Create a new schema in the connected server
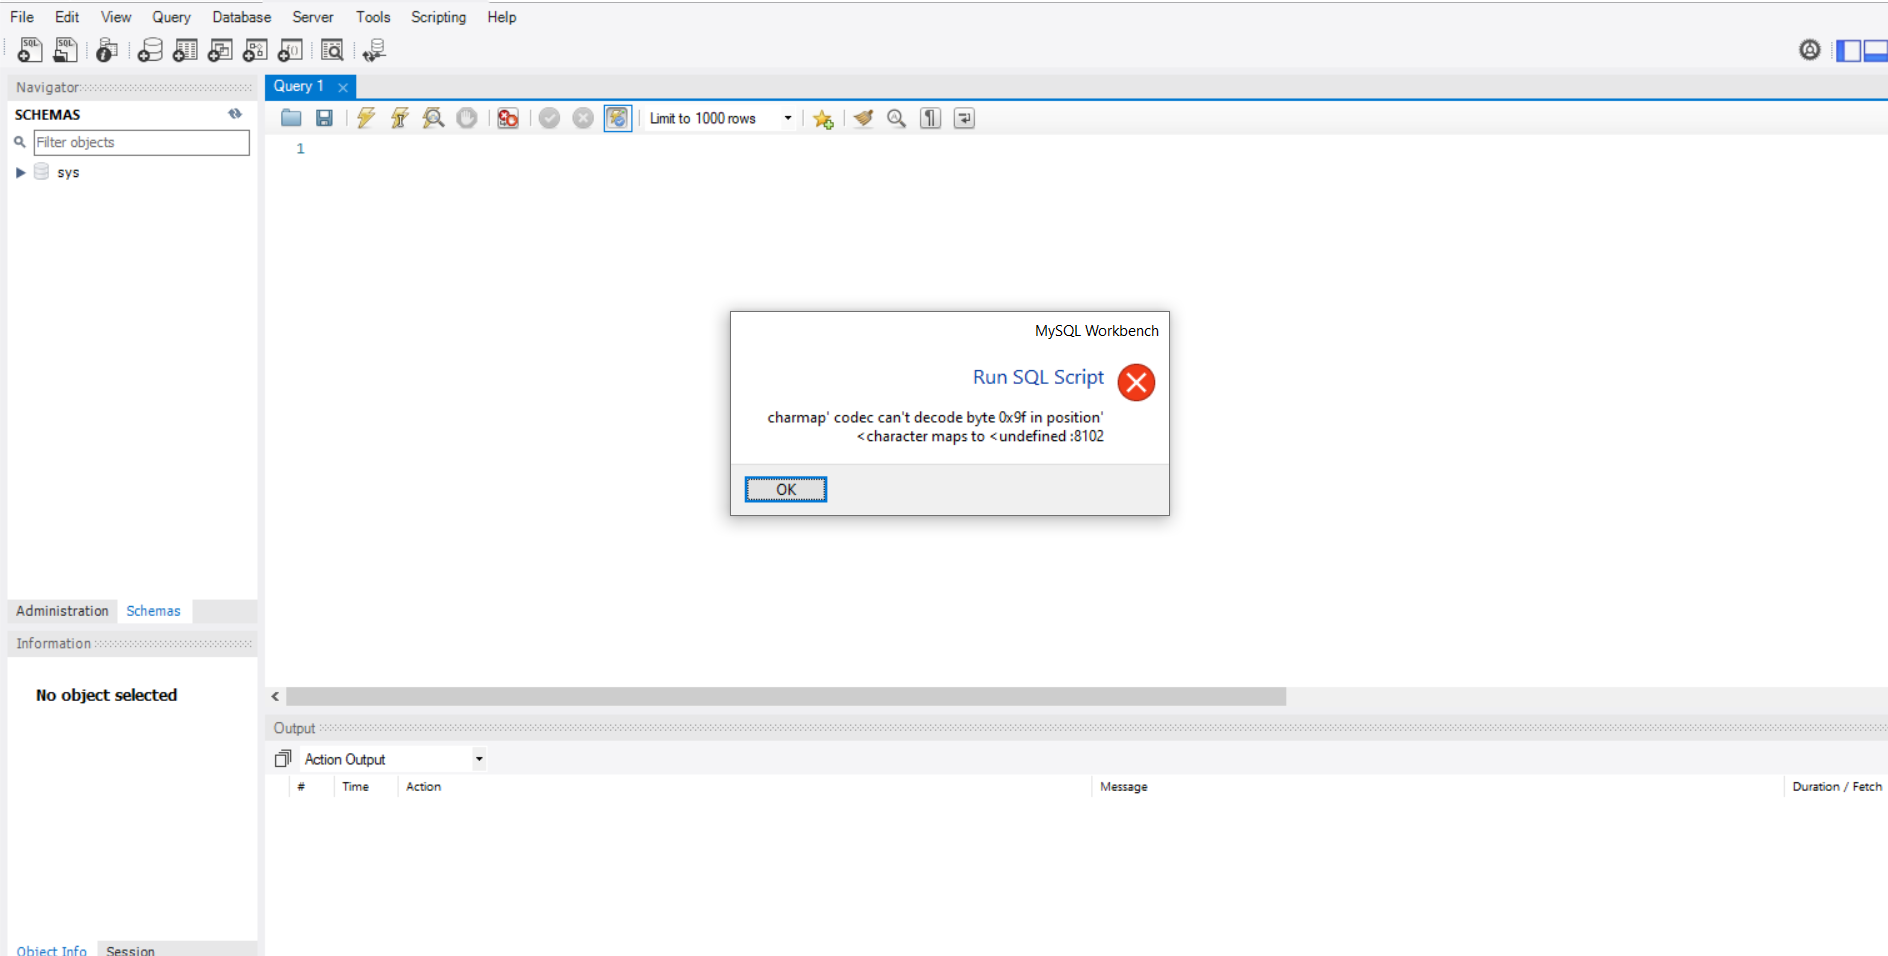 tap(149, 50)
